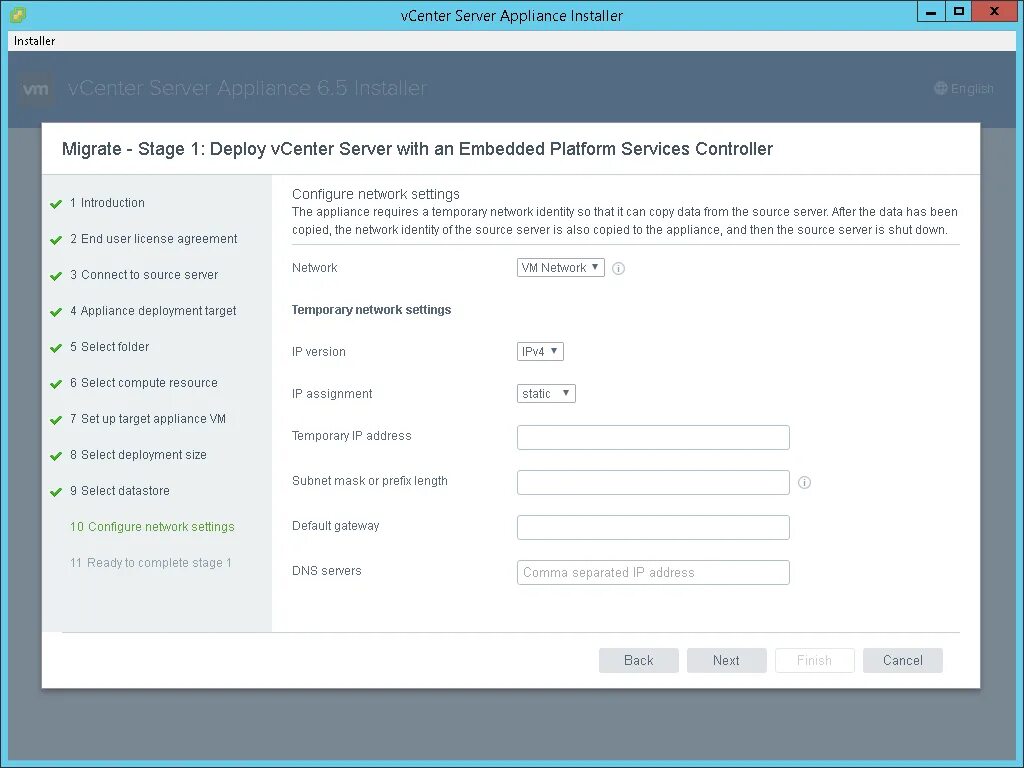
Task: Go to step 1 Introduction
Action: point(107,203)
